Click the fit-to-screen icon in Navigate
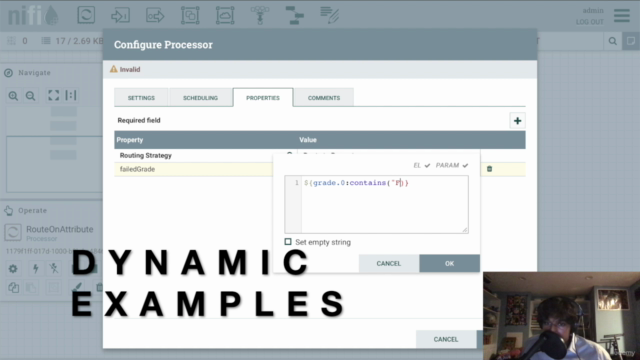This screenshot has height=360, width=640. click(53, 96)
